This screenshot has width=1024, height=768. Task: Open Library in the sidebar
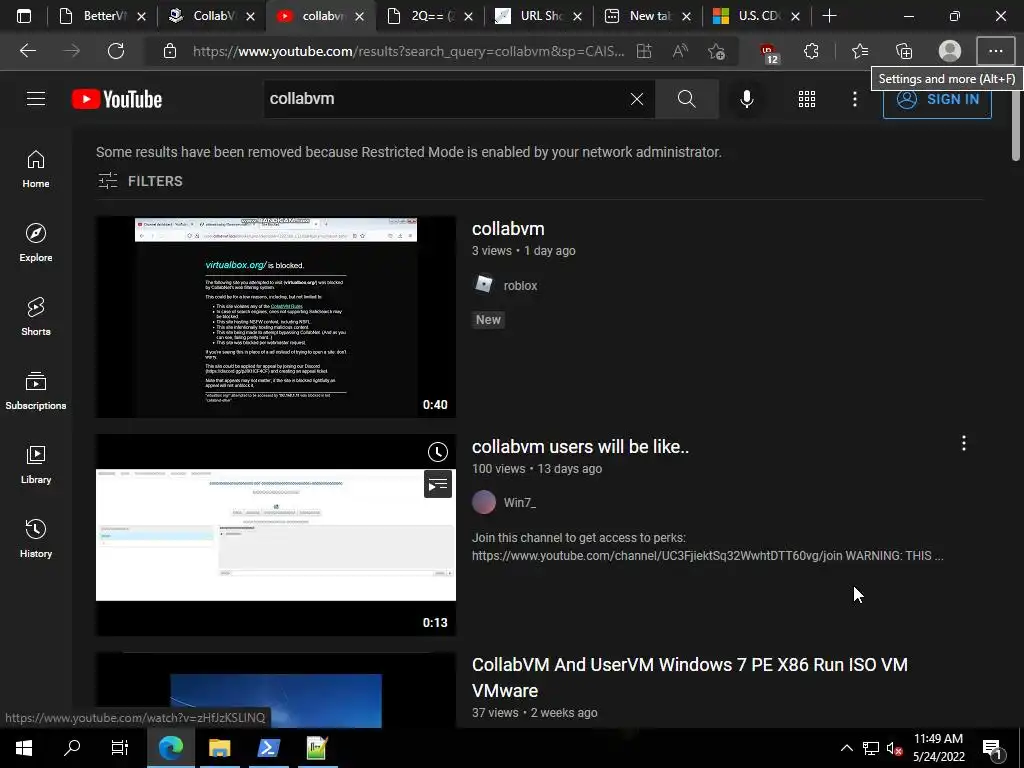pos(36,464)
